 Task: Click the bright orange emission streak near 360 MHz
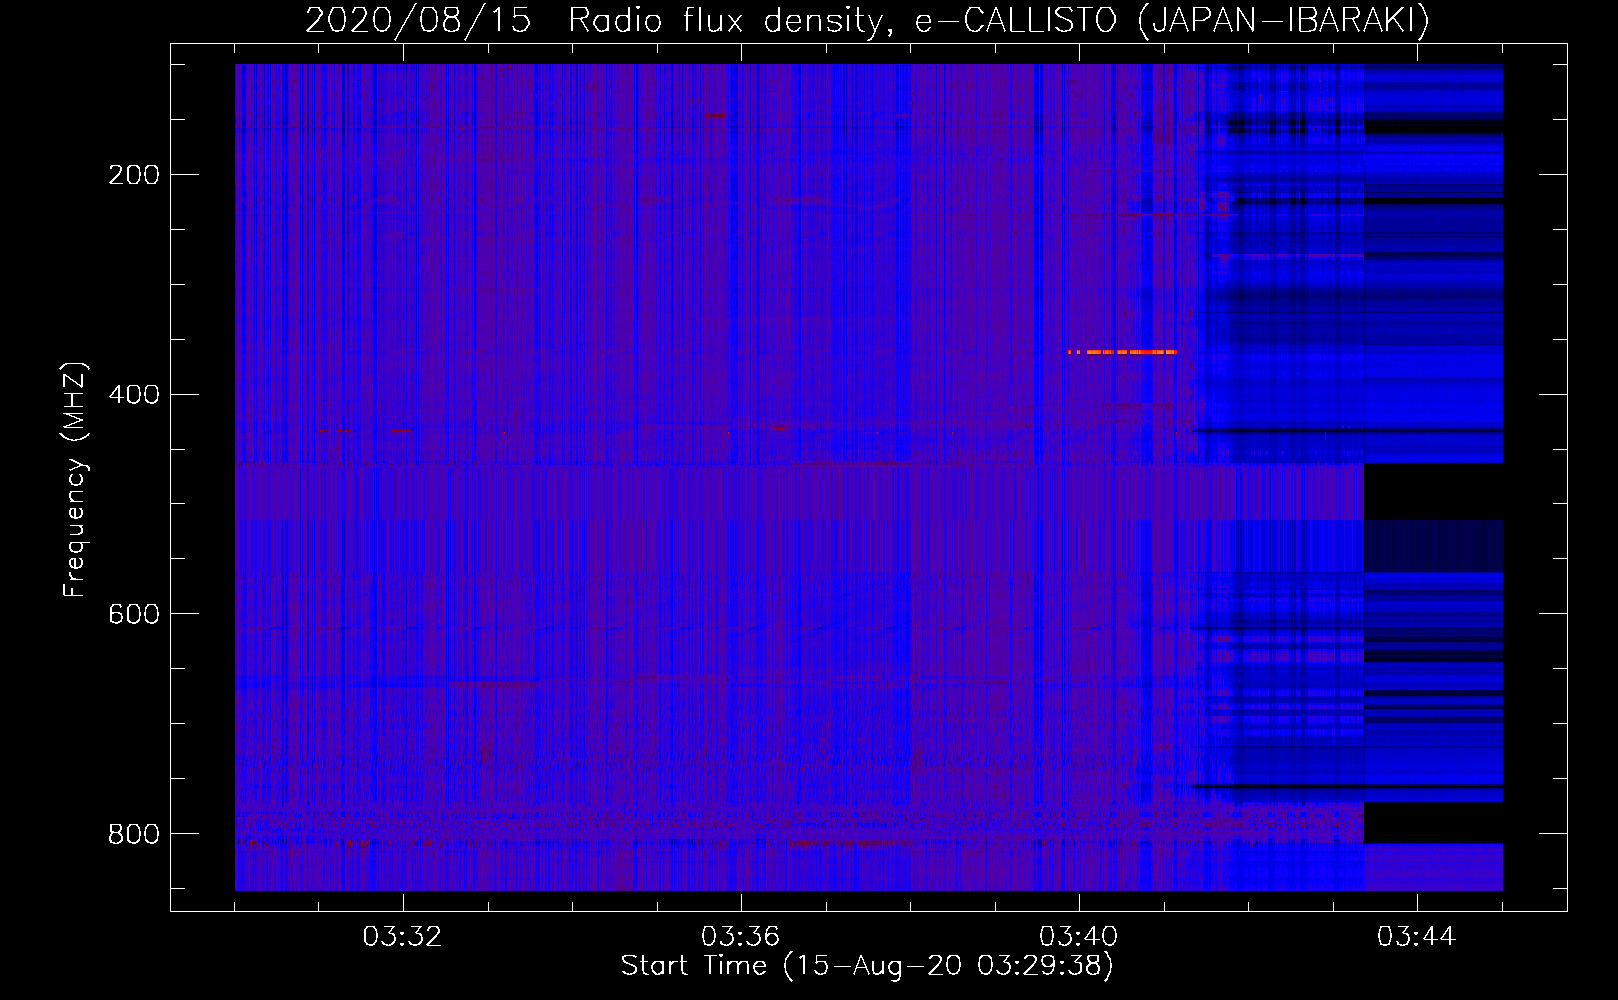(1122, 352)
